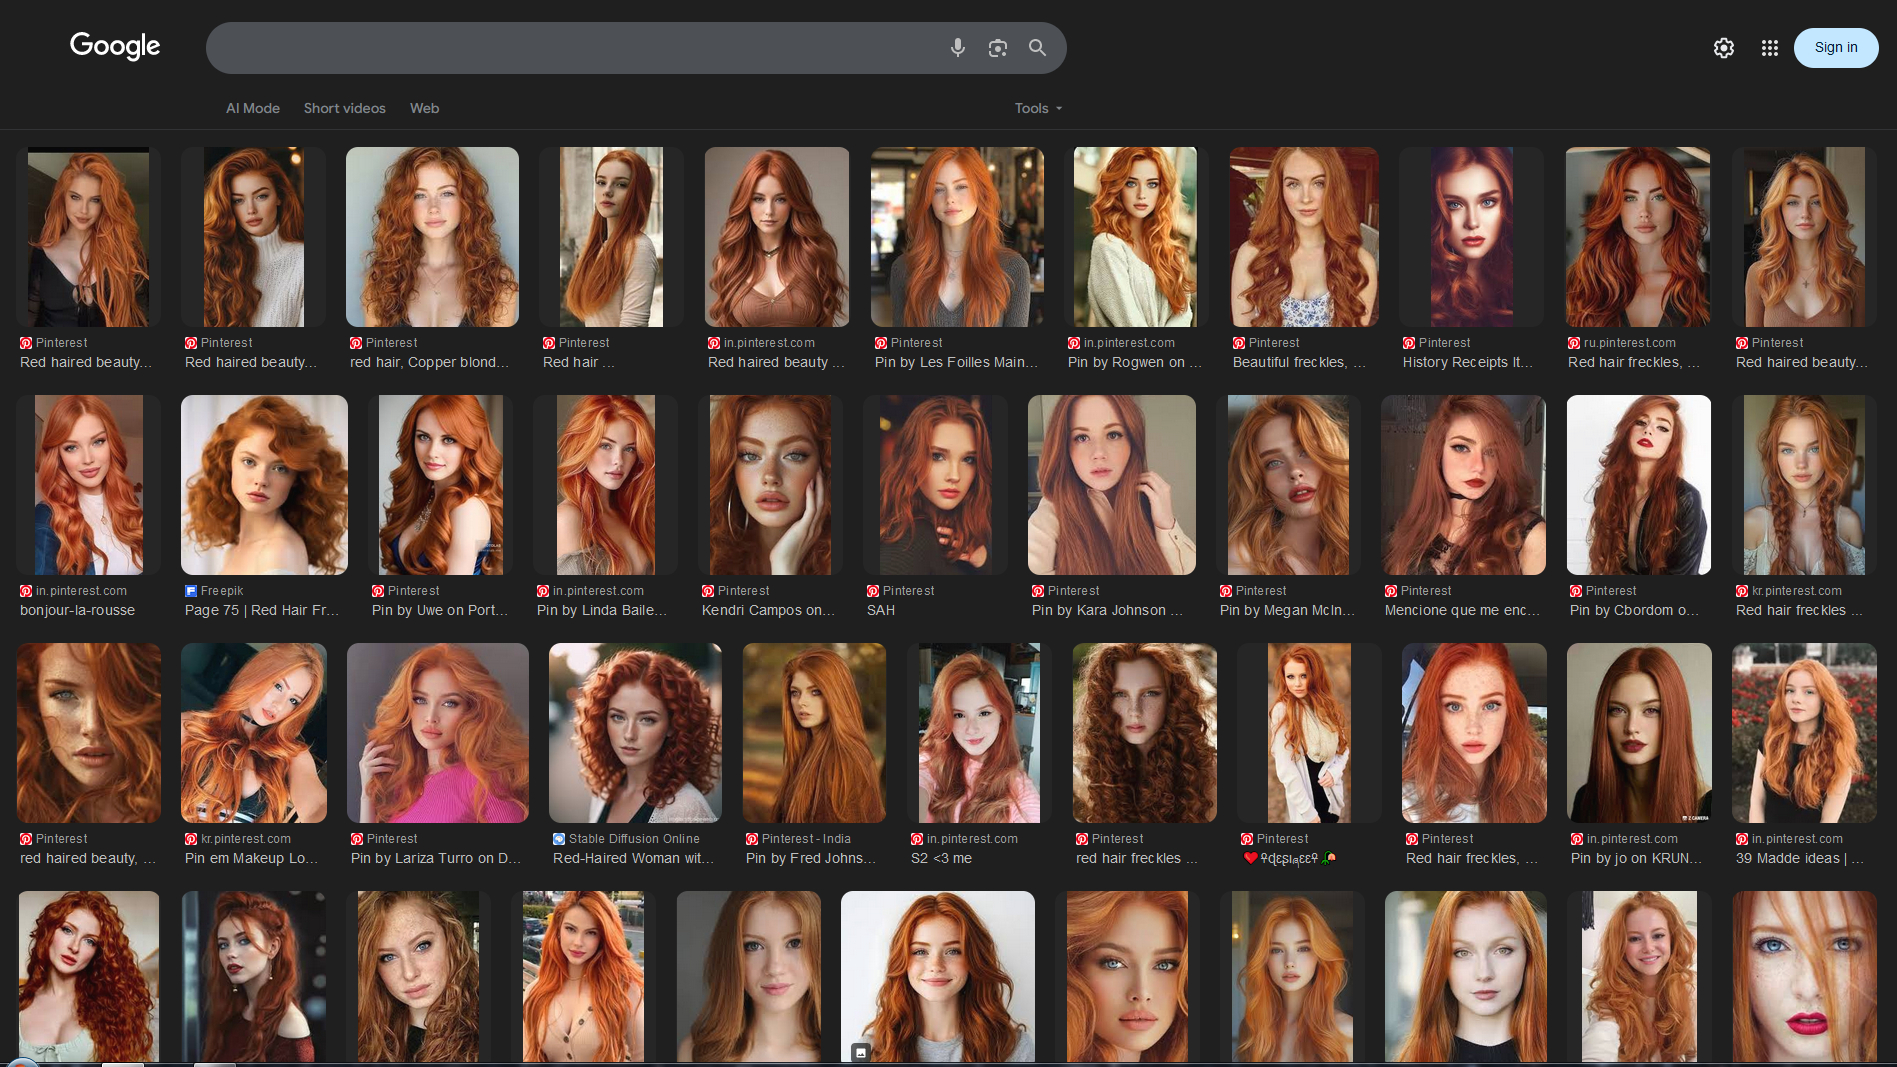Screen dimensions: 1897x1067
Task: Open the Freepik 'Page 75 | Red Hair Fr...' image
Action: tap(264, 485)
